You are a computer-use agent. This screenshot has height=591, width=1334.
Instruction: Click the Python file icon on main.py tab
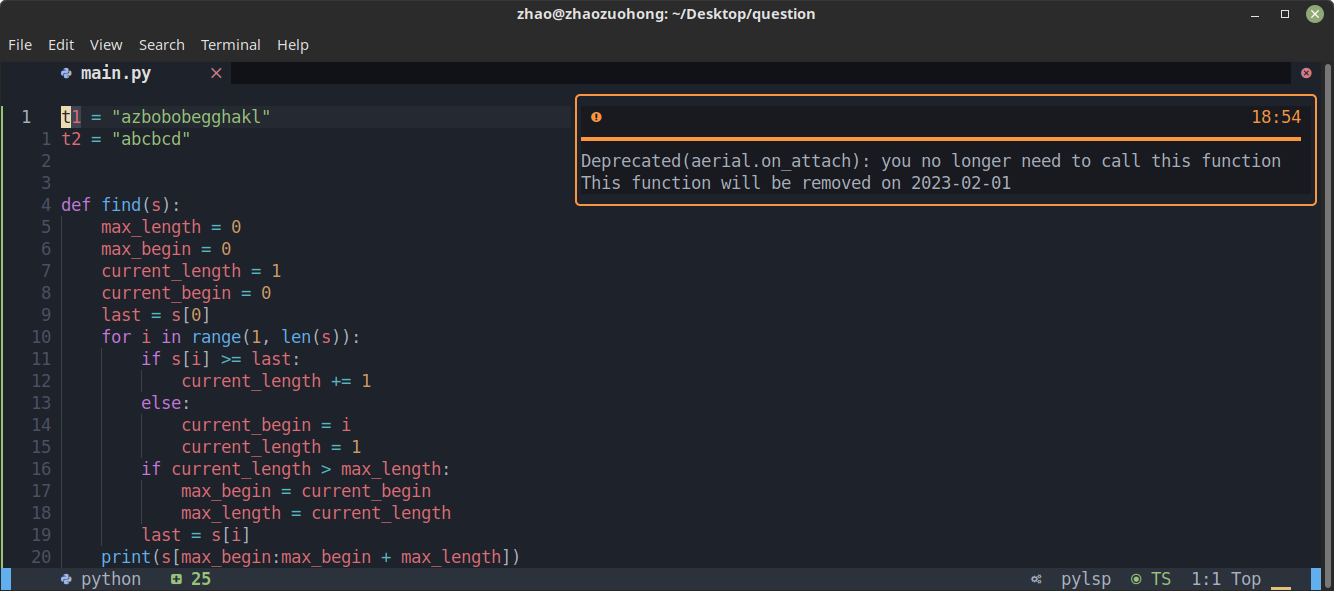[x=66, y=73]
